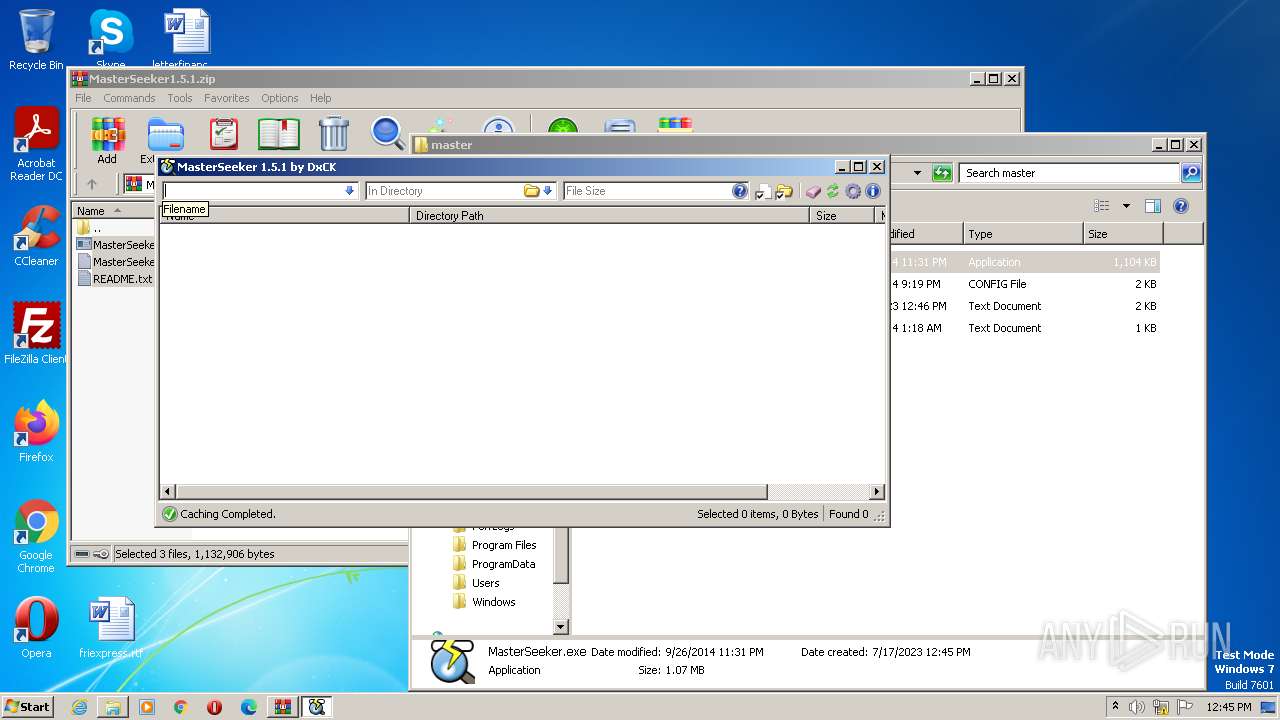Sort by Directory Path column header
Image resolution: width=1280 pixels, height=720 pixels.
(609, 215)
